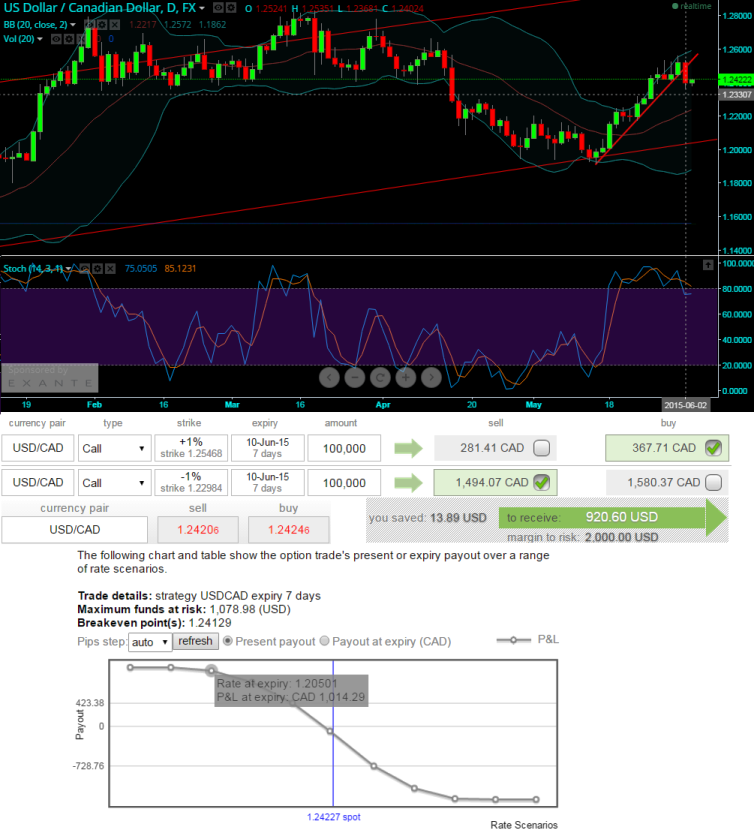Click green arrow in -1% strike row
Image resolution: width=754 pixels, height=830 pixels.
pos(409,482)
